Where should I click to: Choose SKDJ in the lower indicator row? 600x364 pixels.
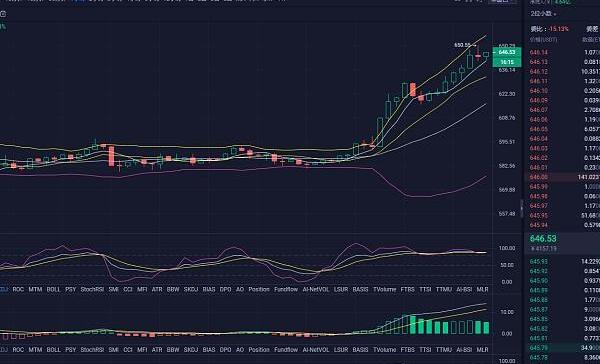(191, 349)
